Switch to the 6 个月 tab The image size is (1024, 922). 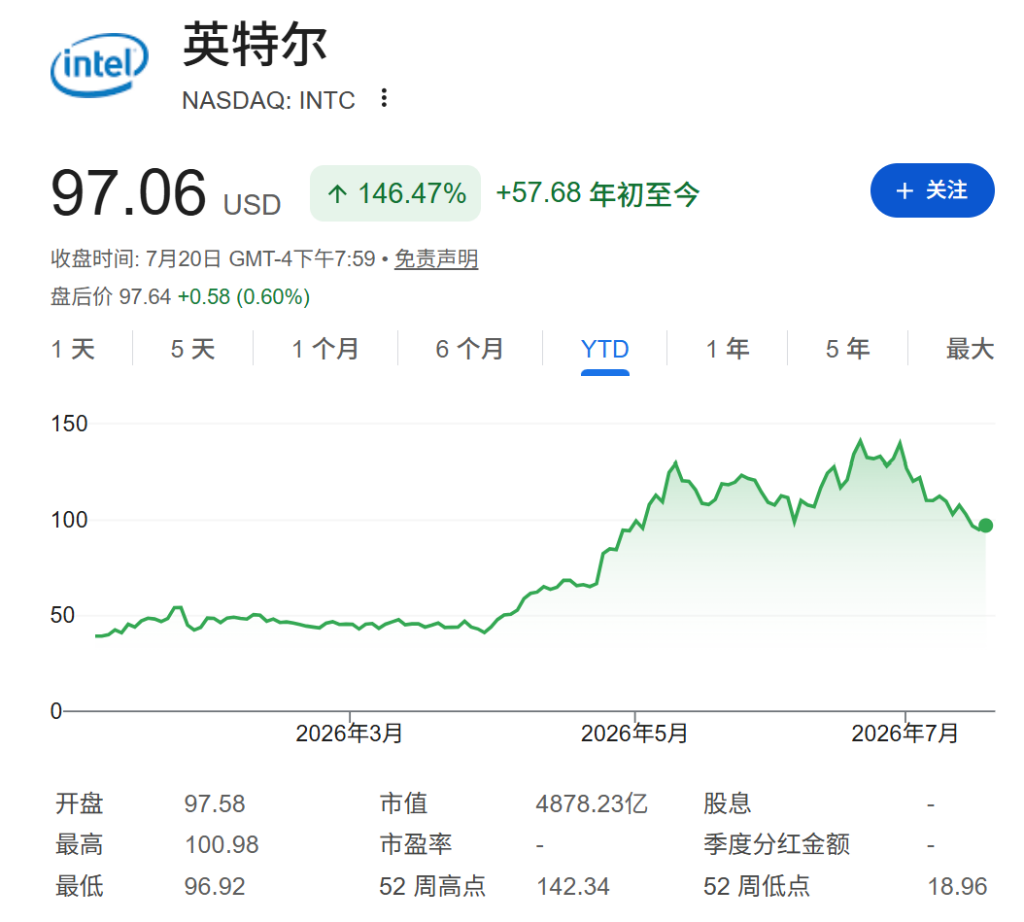(470, 349)
